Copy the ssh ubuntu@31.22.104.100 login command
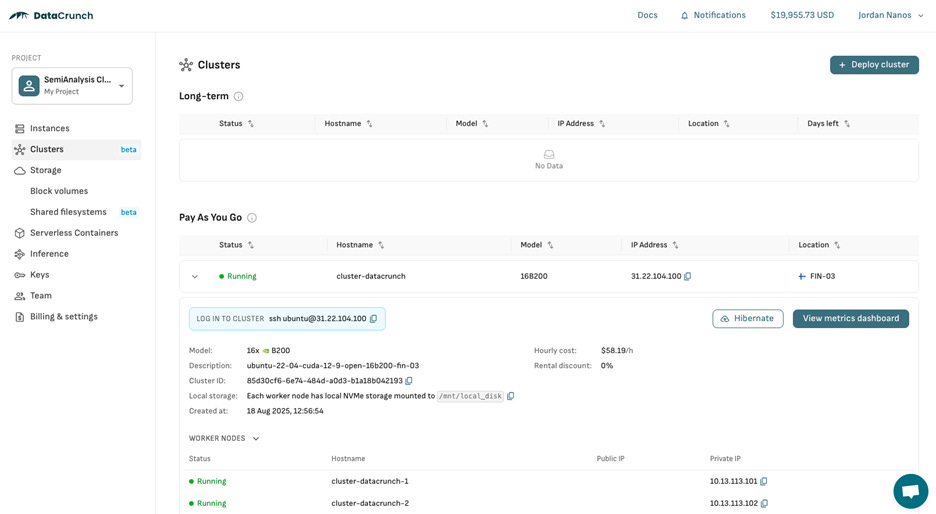 coord(374,319)
